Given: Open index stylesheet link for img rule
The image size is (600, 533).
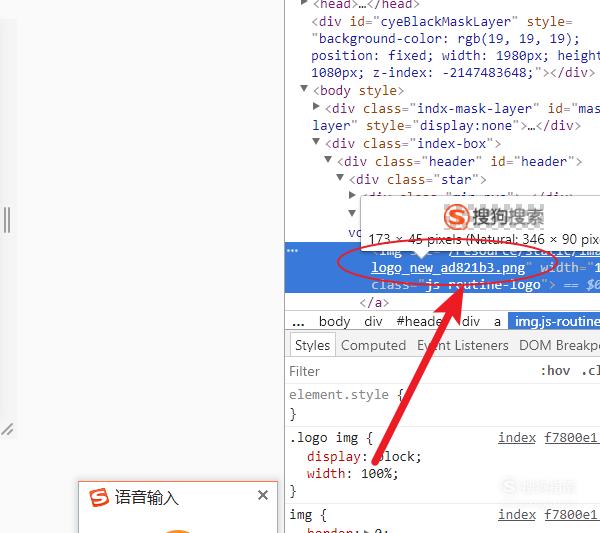Looking at the screenshot, I should [x=547, y=515].
